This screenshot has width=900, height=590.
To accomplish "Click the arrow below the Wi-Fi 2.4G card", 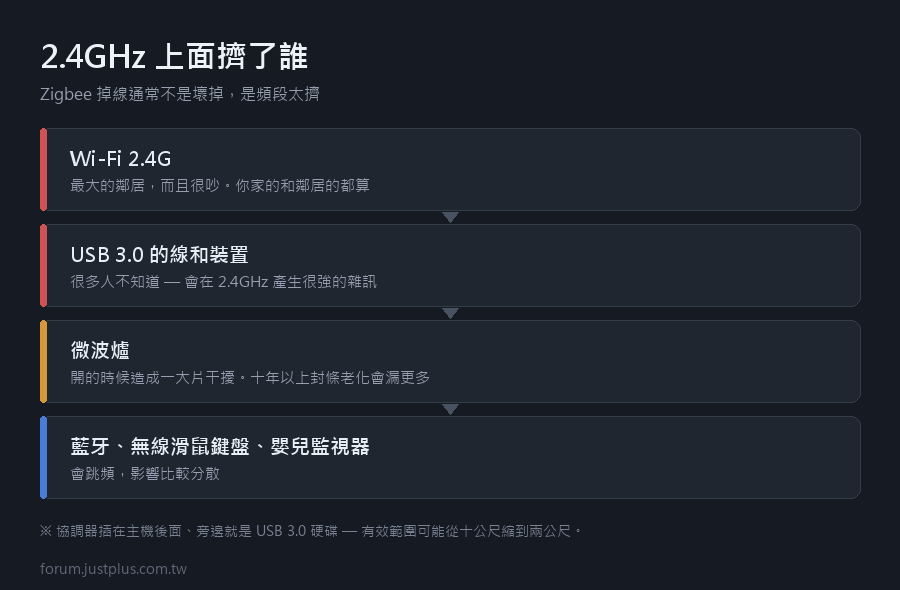I will click(x=451, y=218).
